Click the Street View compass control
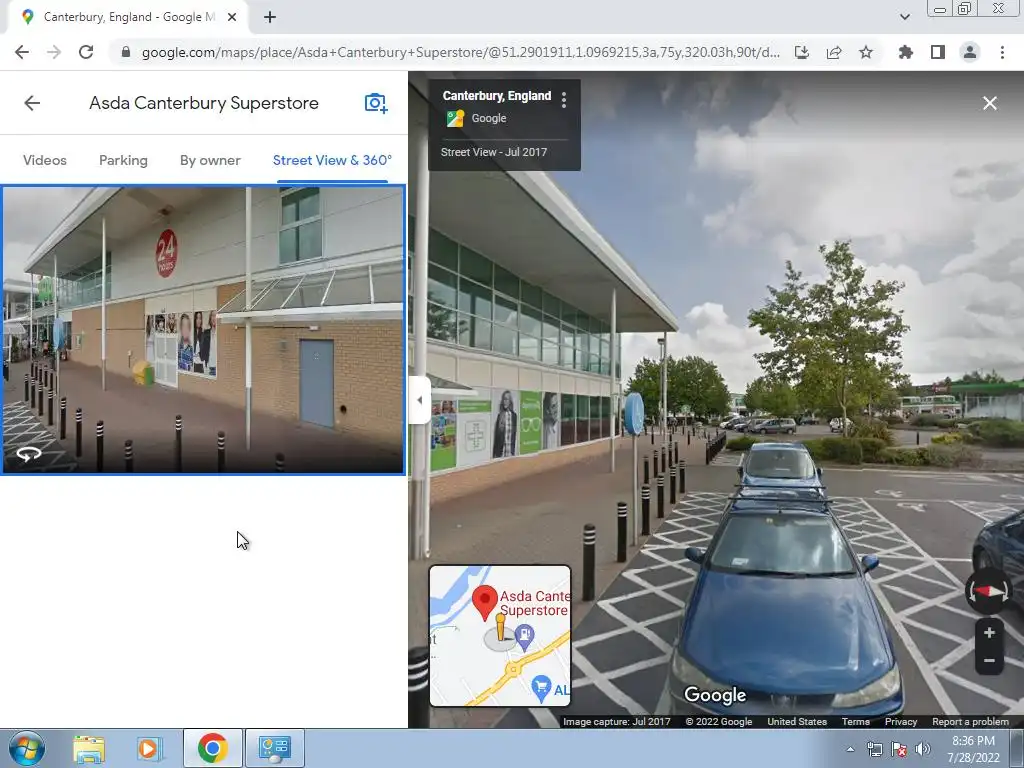This screenshot has width=1024, height=768. (x=988, y=591)
